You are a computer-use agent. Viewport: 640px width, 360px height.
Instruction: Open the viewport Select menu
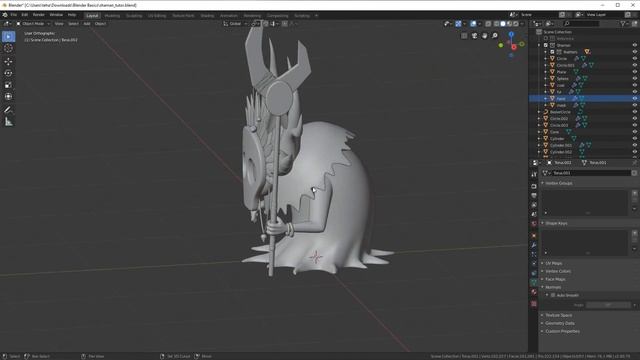73,24
